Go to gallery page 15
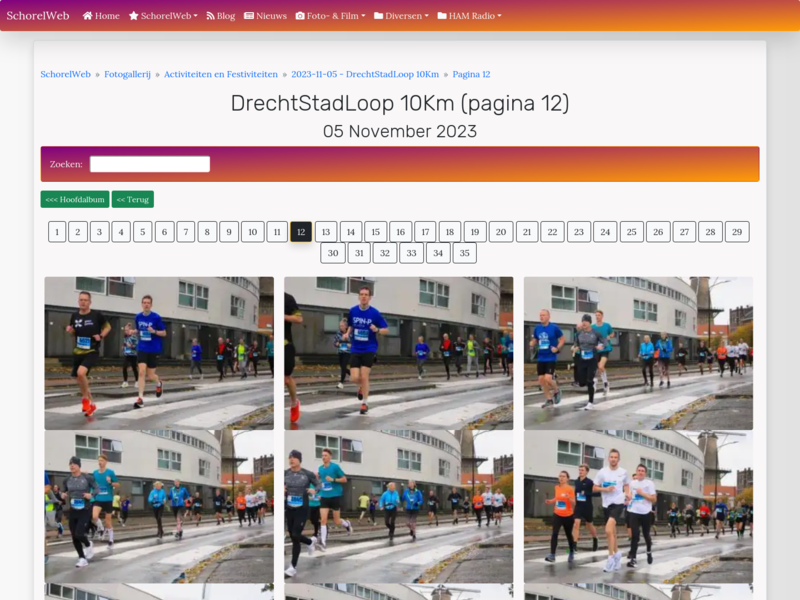The height and width of the screenshot is (600, 800). (376, 232)
